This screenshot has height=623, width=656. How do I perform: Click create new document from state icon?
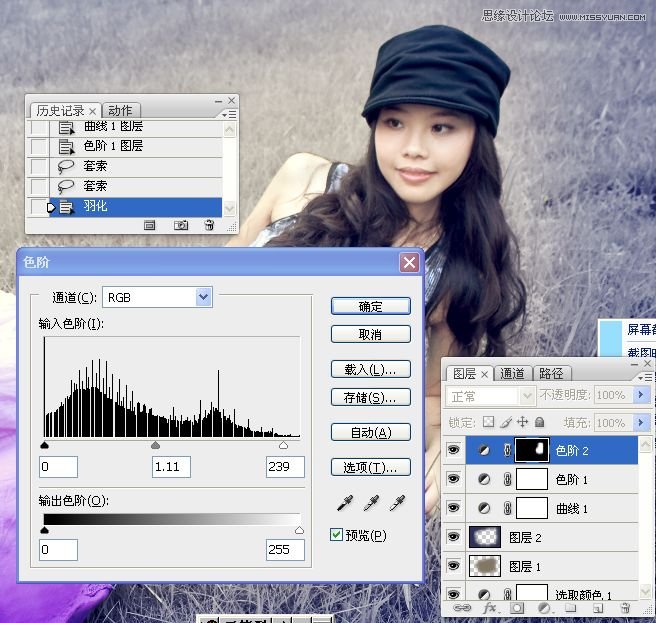pos(149,226)
